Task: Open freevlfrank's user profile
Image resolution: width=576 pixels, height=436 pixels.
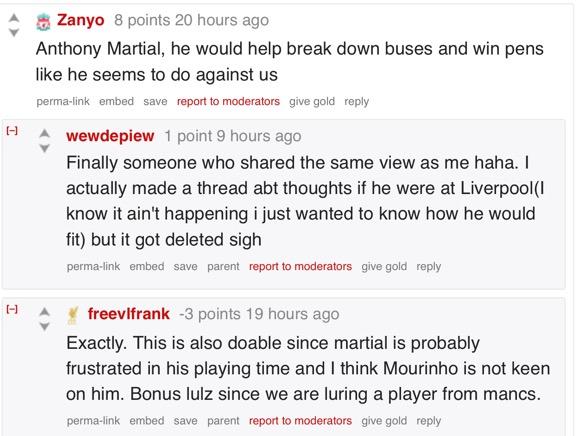Action: coord(129,314)
